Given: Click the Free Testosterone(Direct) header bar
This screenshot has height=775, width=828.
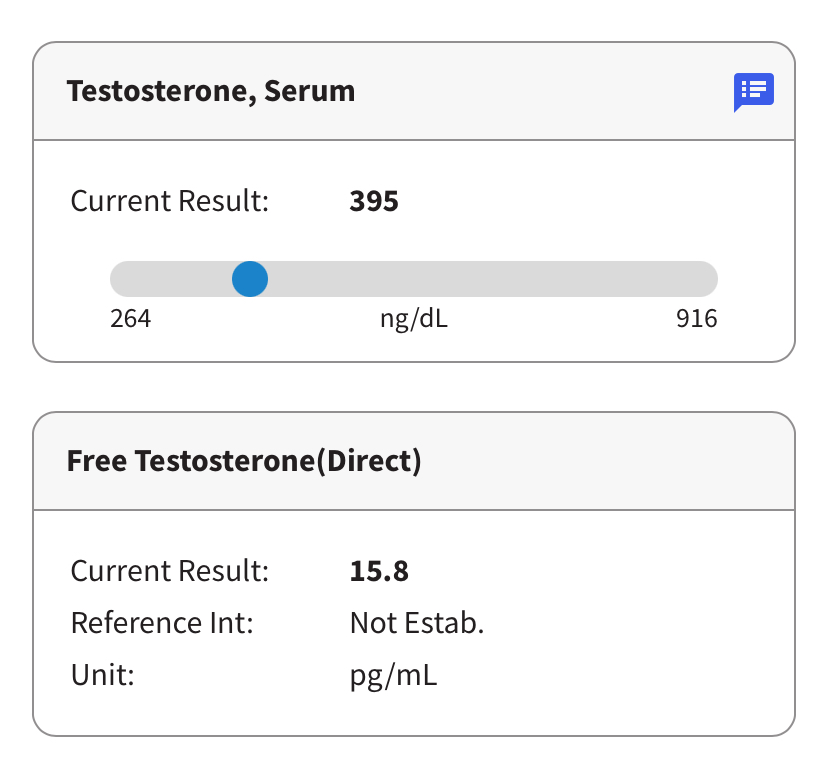Looking at the screenshot, I should coord(600,461).
